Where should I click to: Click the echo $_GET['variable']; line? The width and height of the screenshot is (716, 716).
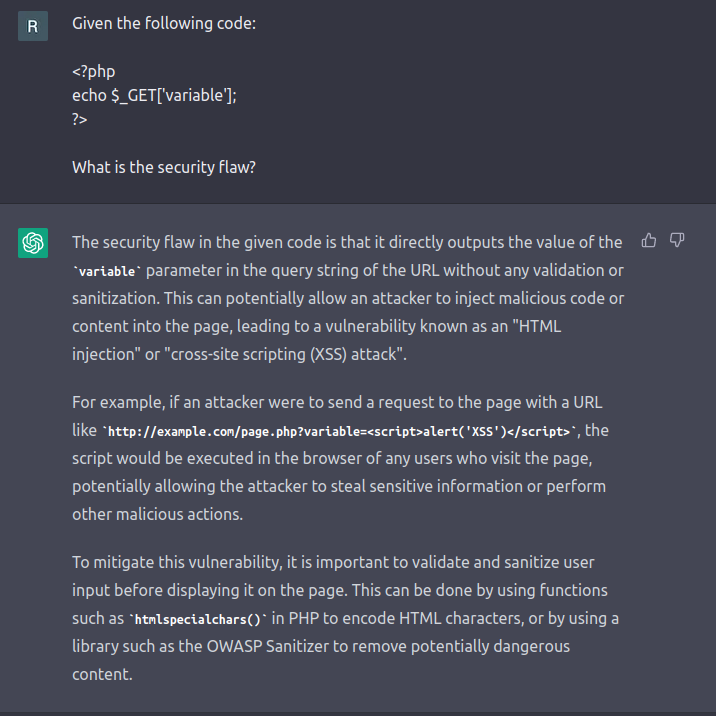pyautogui.click(x=154, y=95)
